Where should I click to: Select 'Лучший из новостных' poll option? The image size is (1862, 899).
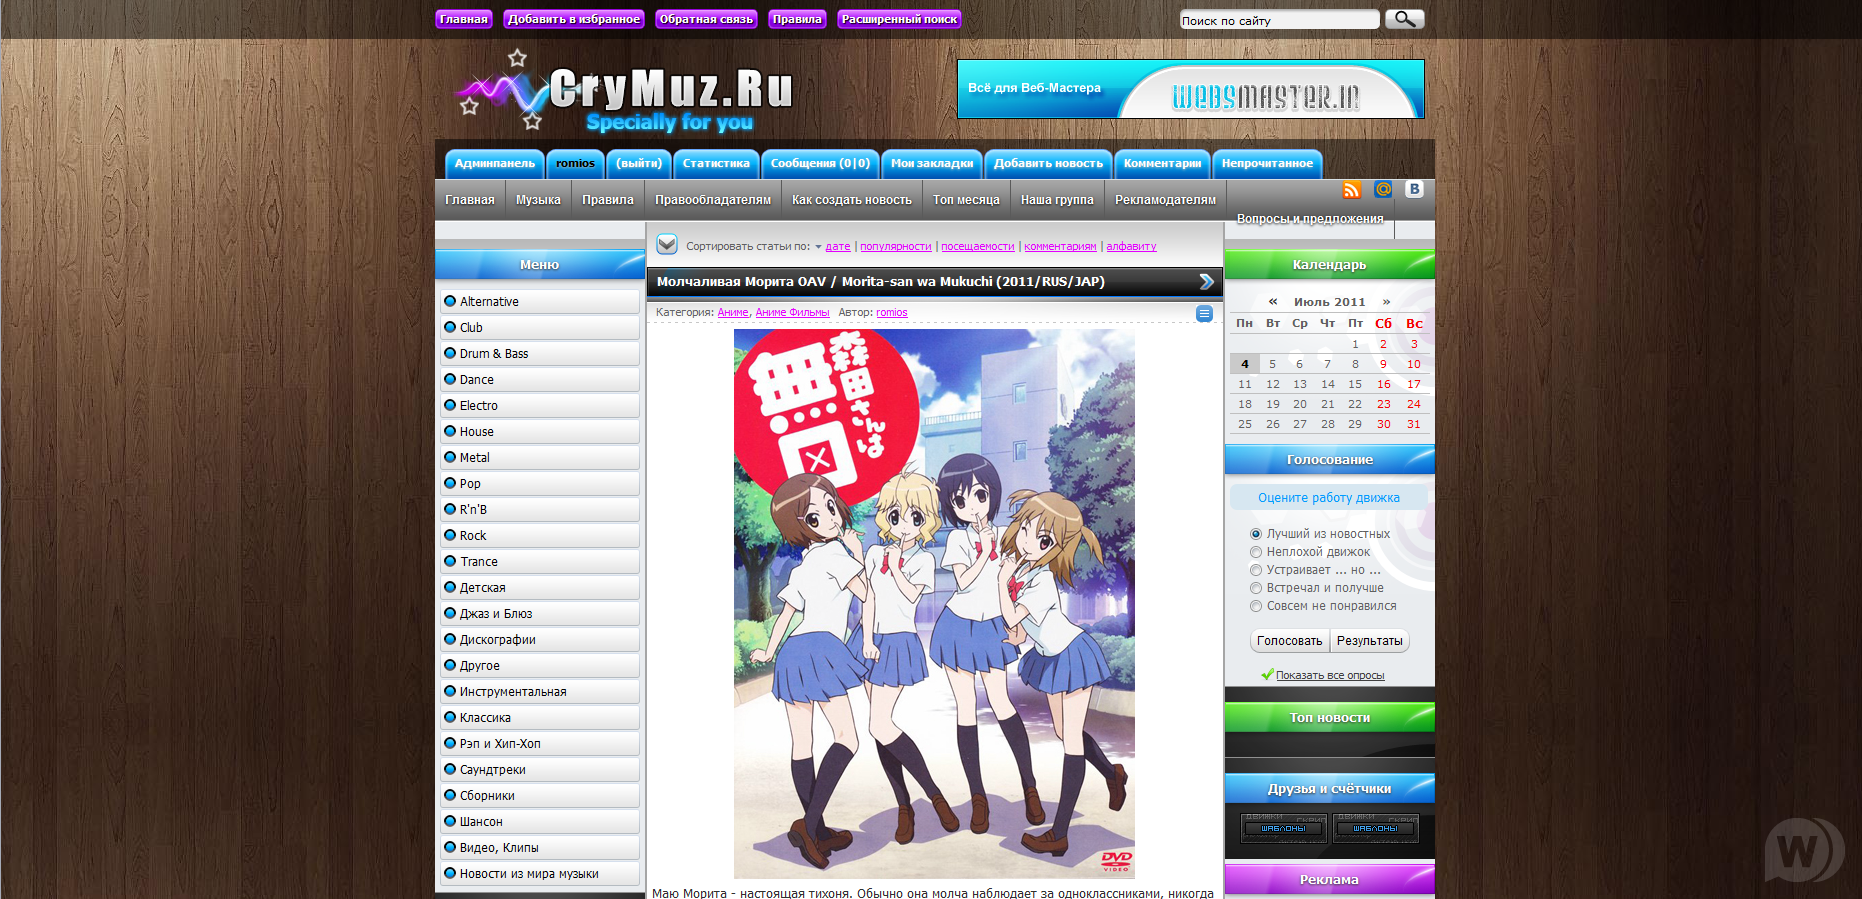(x=1256, y=534)
